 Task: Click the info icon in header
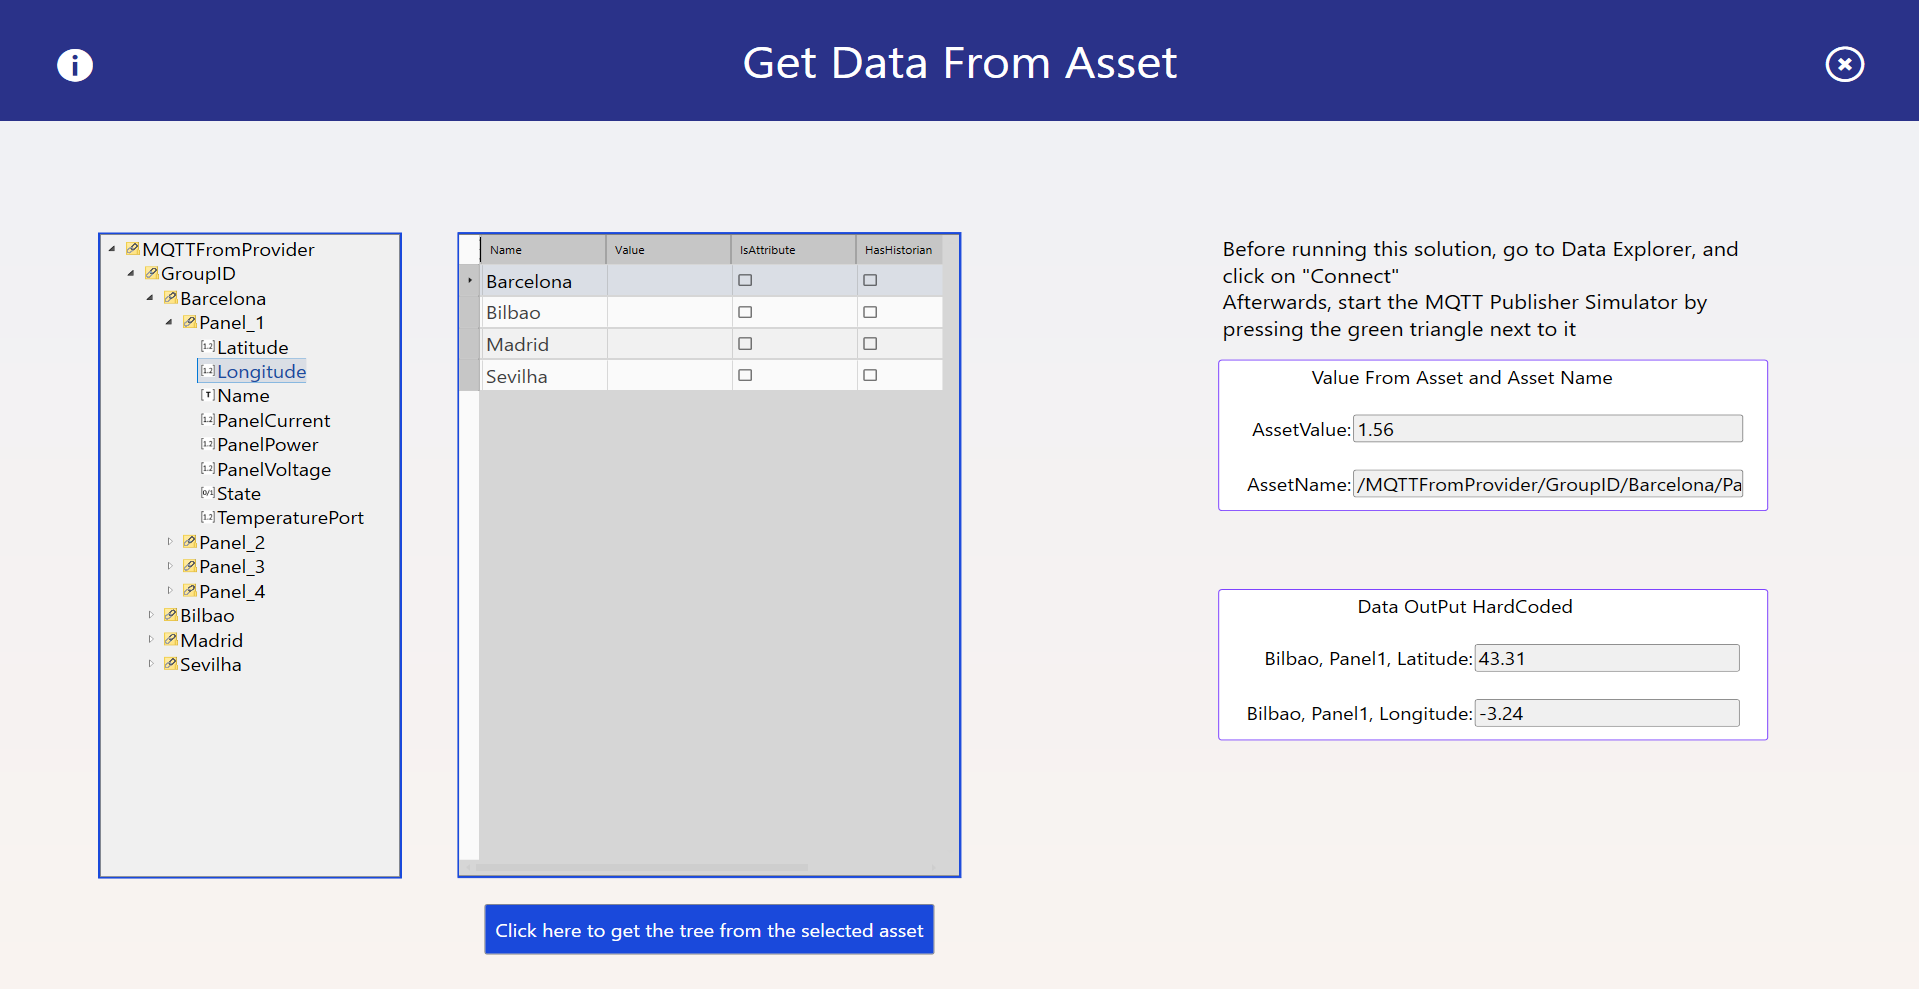pyautogui.click(x=75, y=65)
